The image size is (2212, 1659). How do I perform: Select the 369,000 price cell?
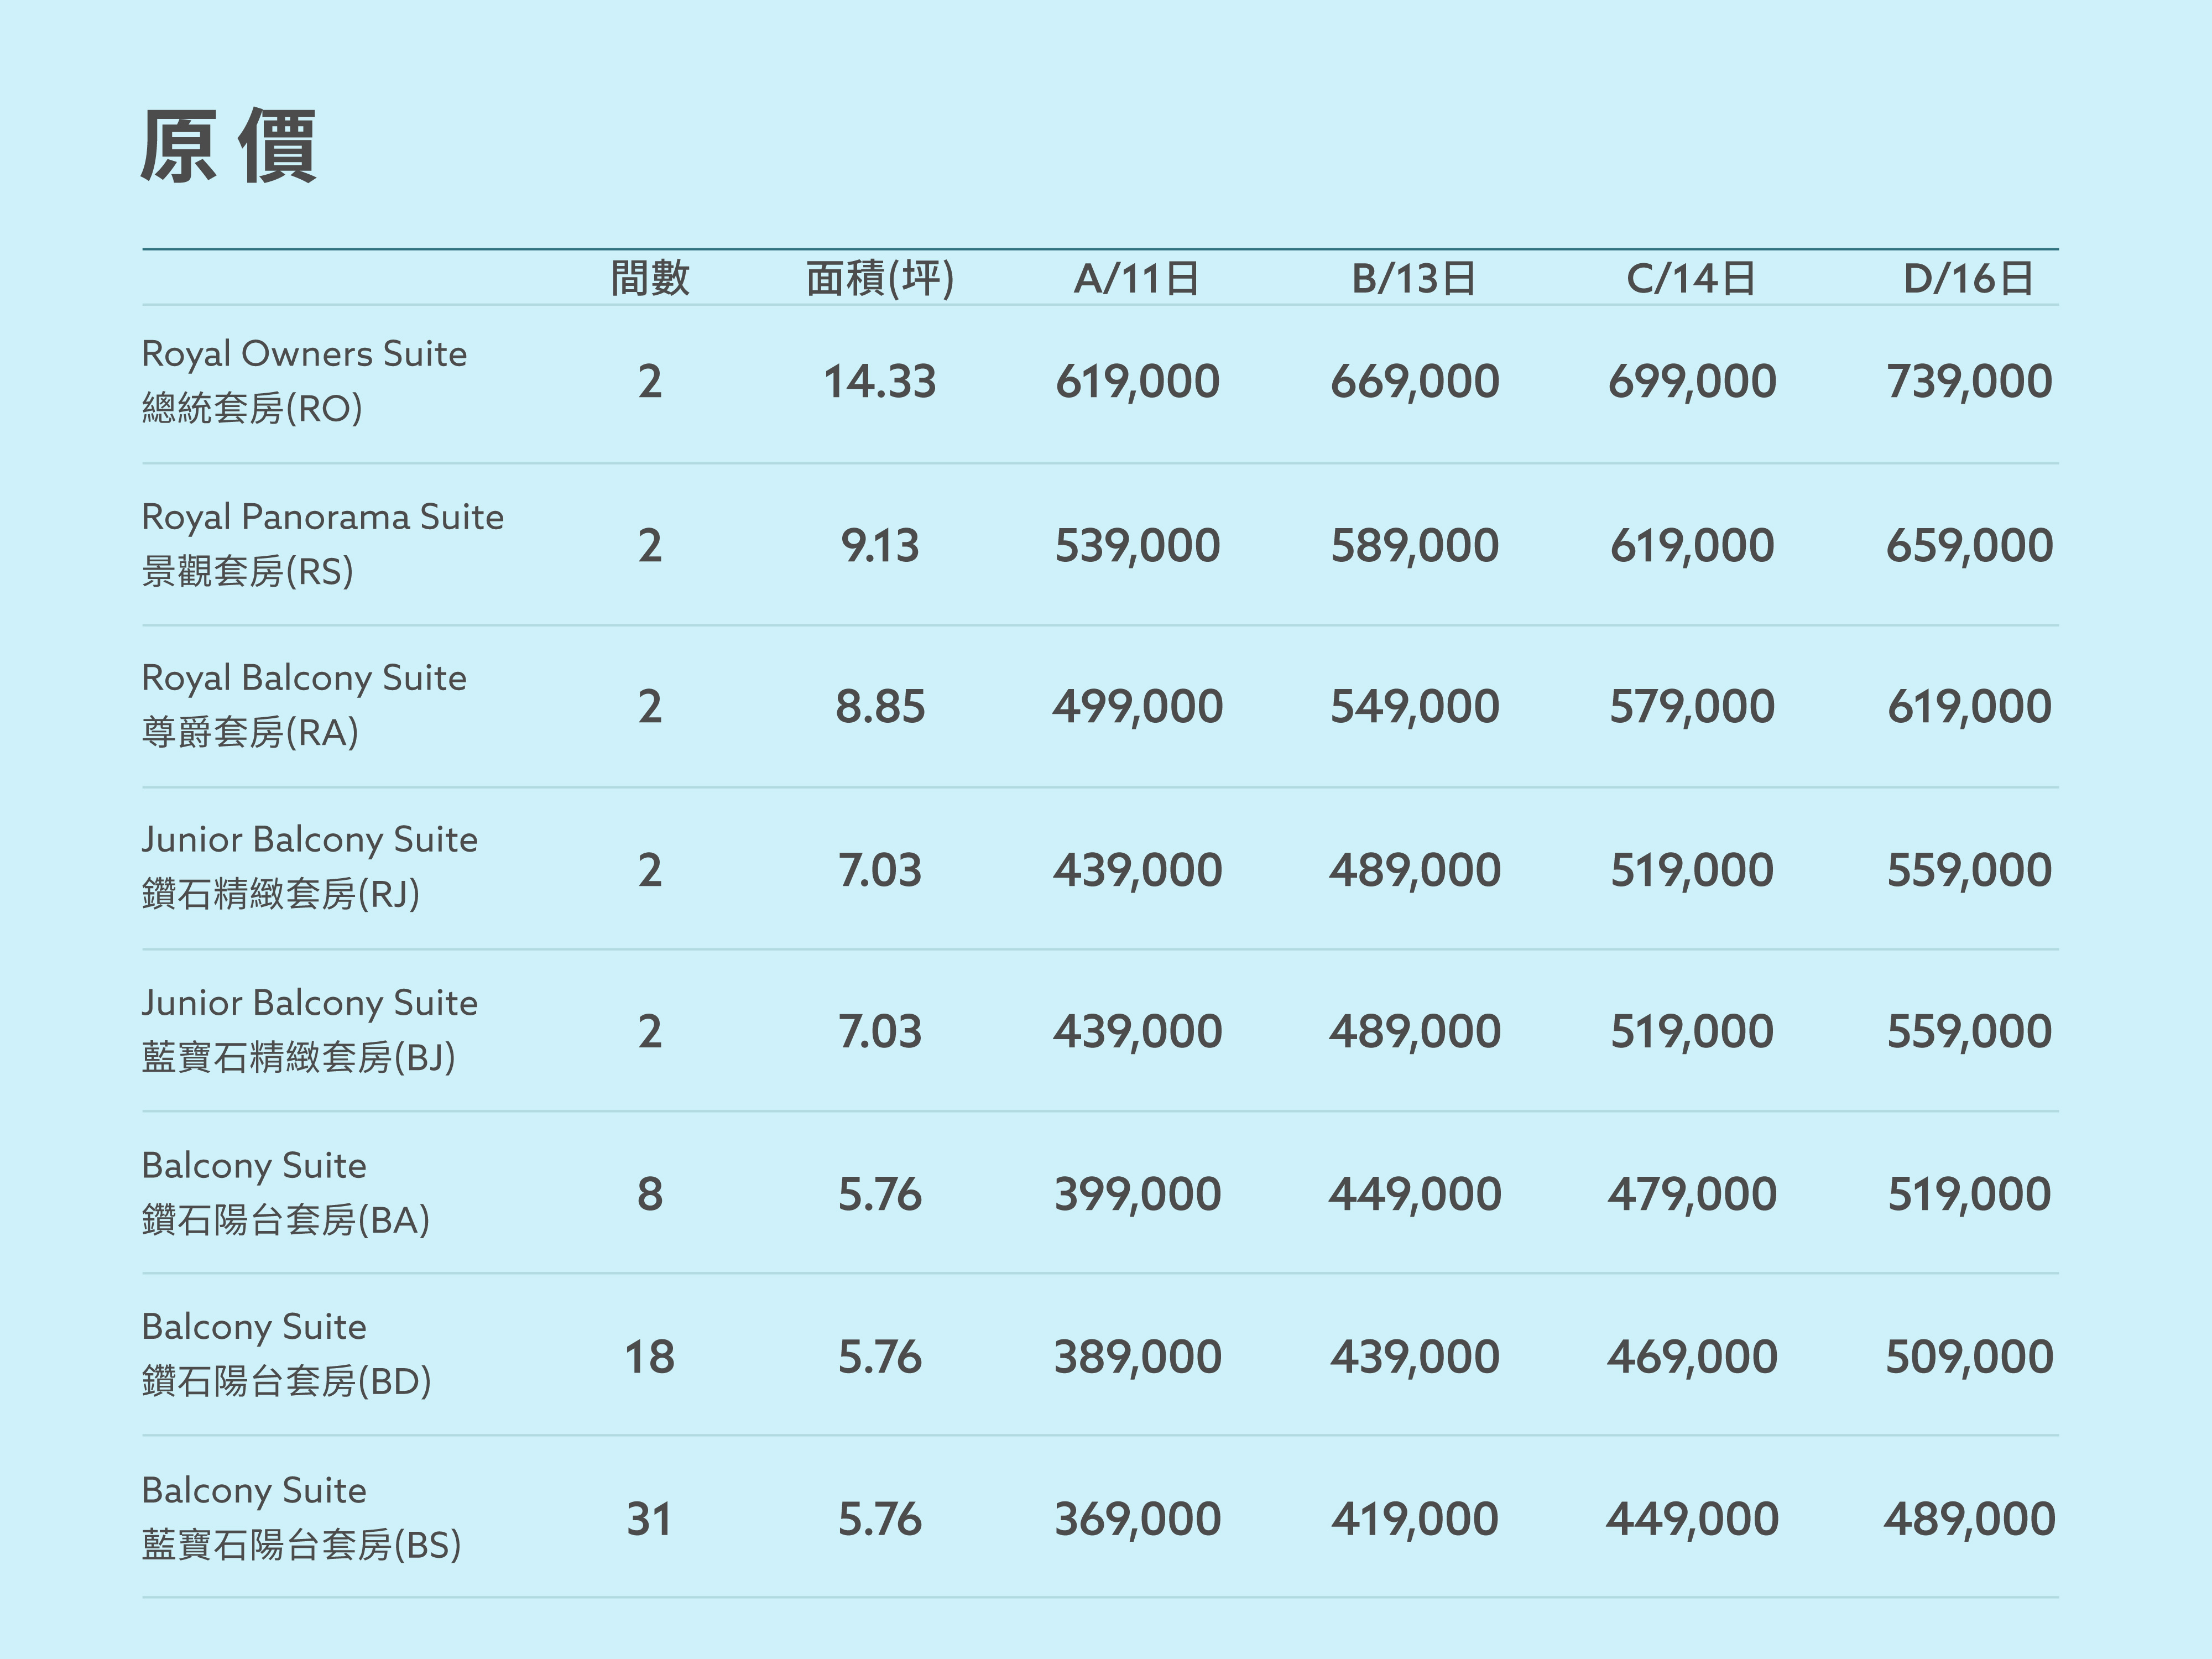[x=1137, y=1519]
